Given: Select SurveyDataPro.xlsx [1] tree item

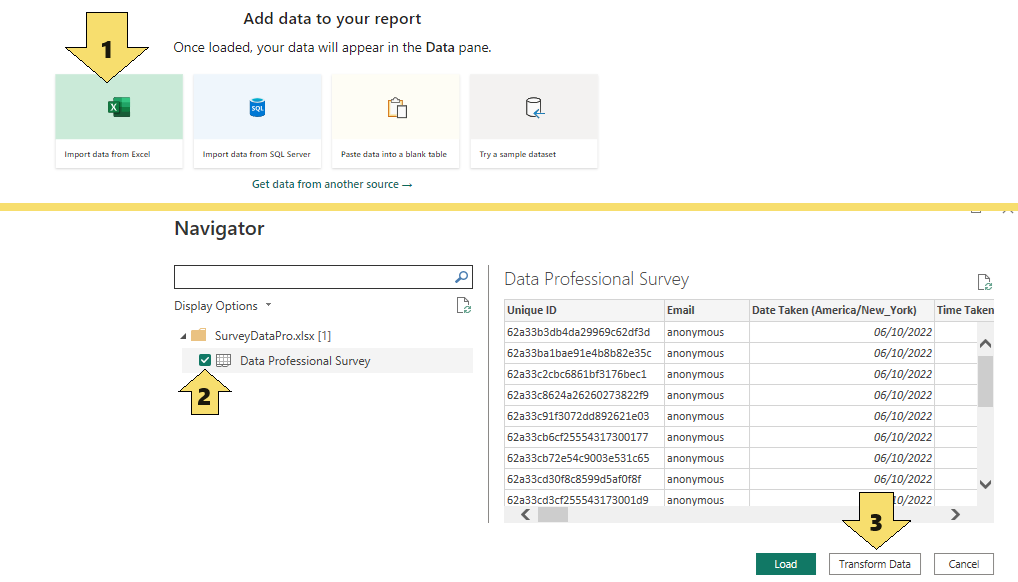Looking at the screenshot, I should [x=273, y=336].
